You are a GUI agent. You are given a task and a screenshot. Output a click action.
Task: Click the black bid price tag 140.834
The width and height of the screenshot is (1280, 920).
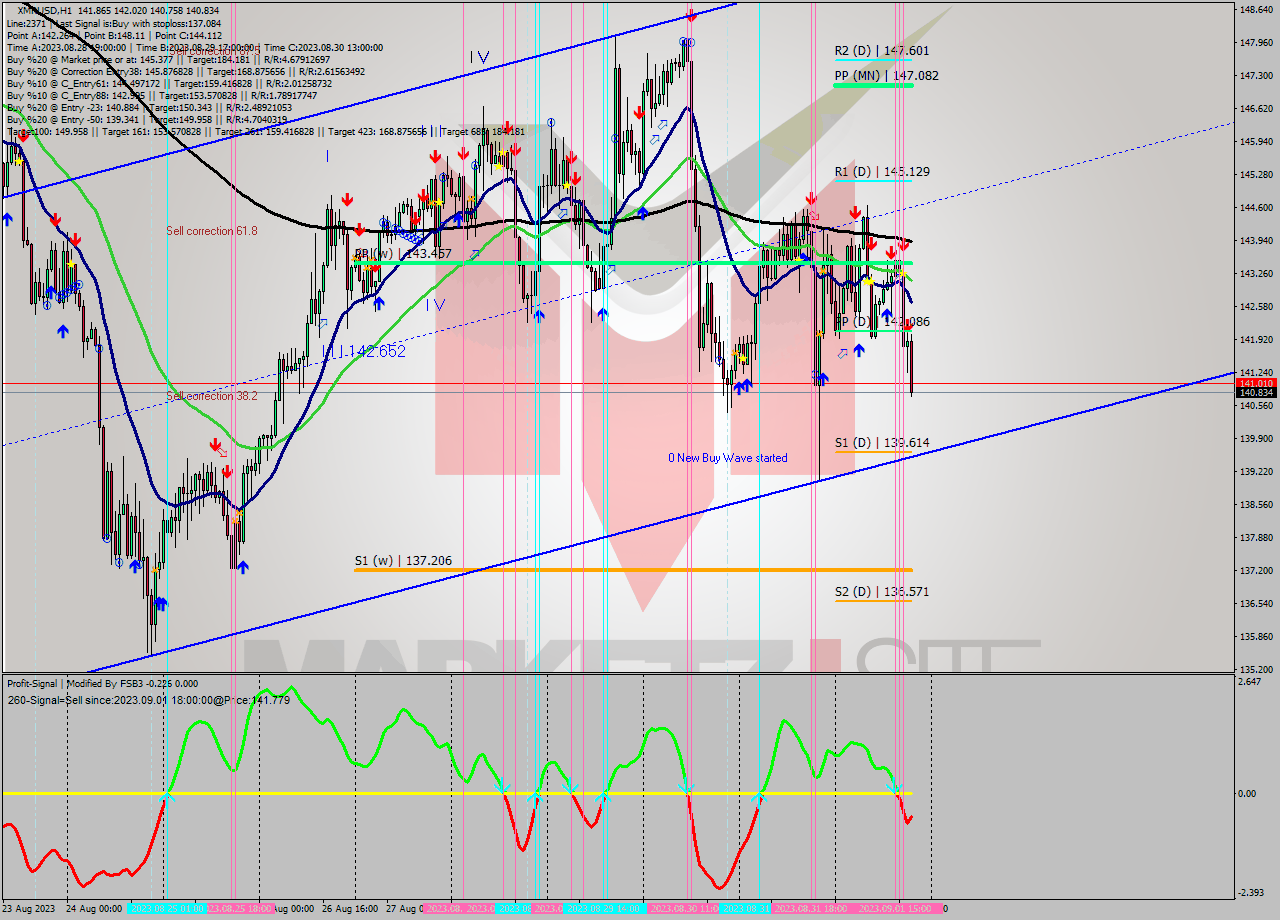tap(1256, 393)
